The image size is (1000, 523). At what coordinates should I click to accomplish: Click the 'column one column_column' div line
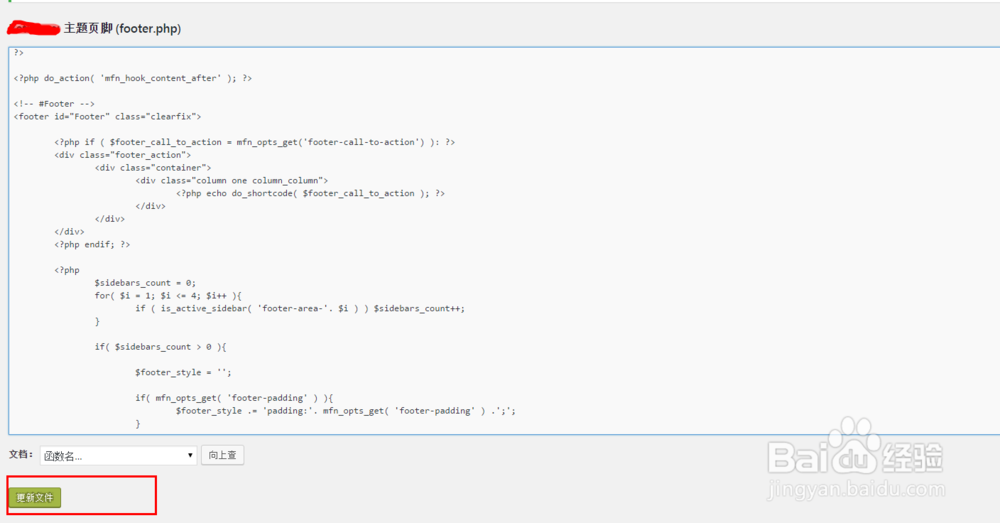[232, 180]
